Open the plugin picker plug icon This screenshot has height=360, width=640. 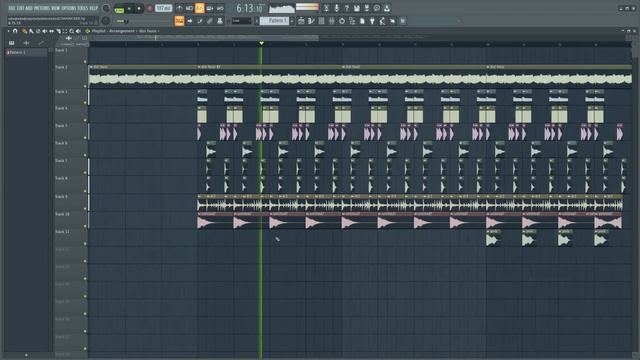372,21
